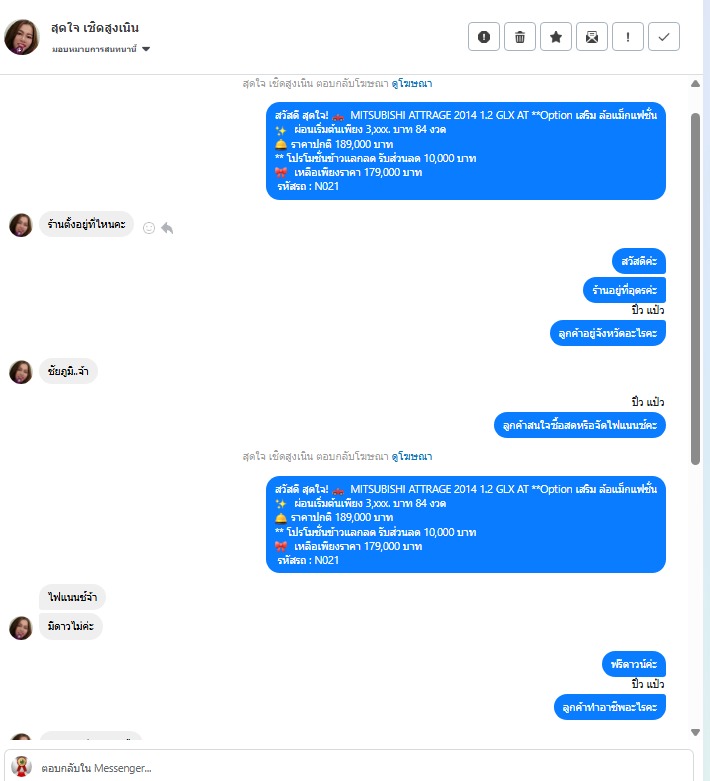Mark conversation done with checkmark icon
Image resolution: width=710 pixels, height=781 pixels.
664,37
